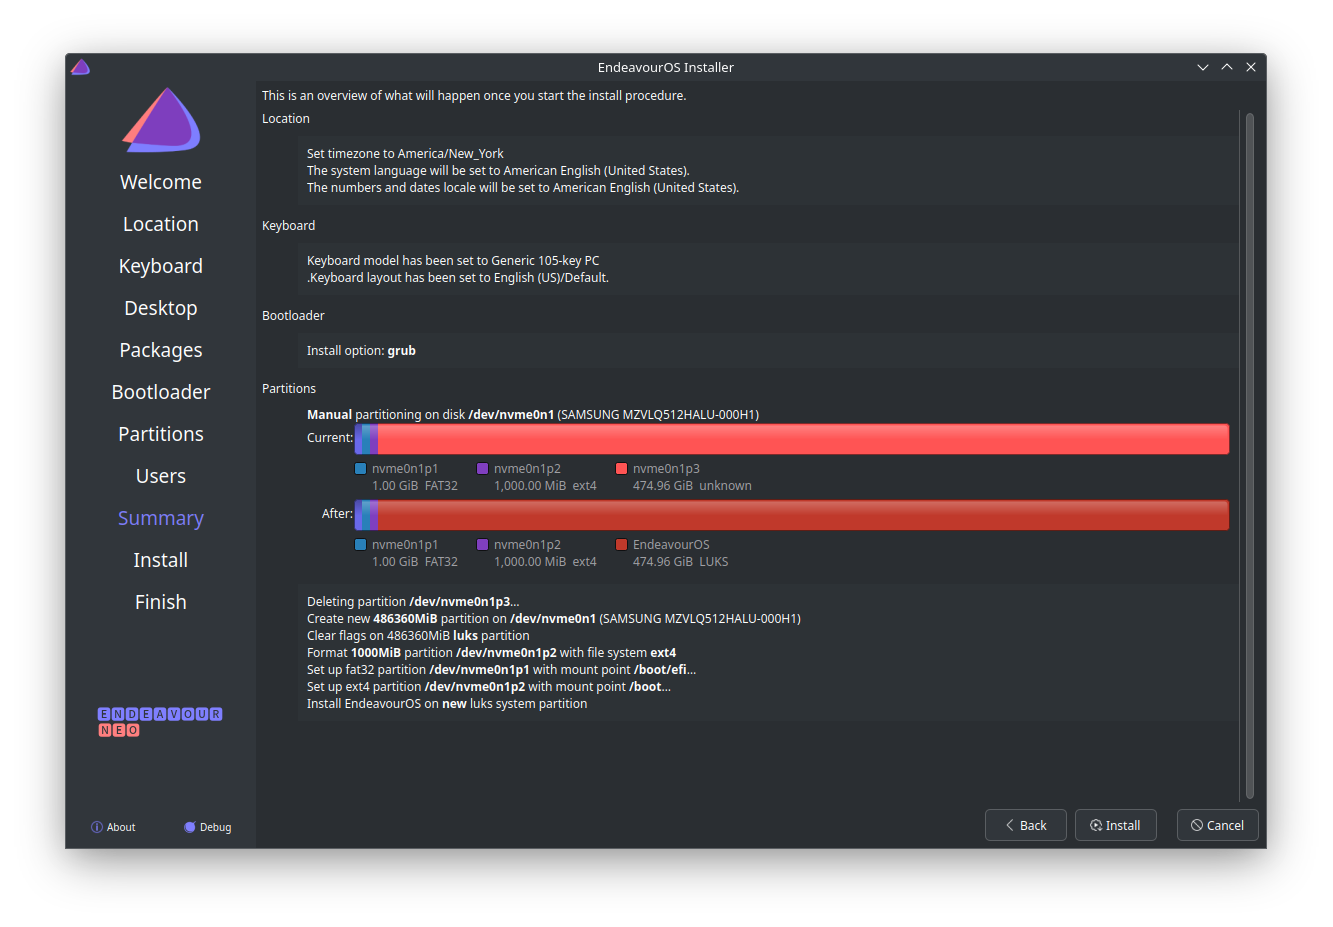Select the Bootloader step in sidebar
Image resolution: width=1333 pixels, height=927 pixels.
point(161,392)
